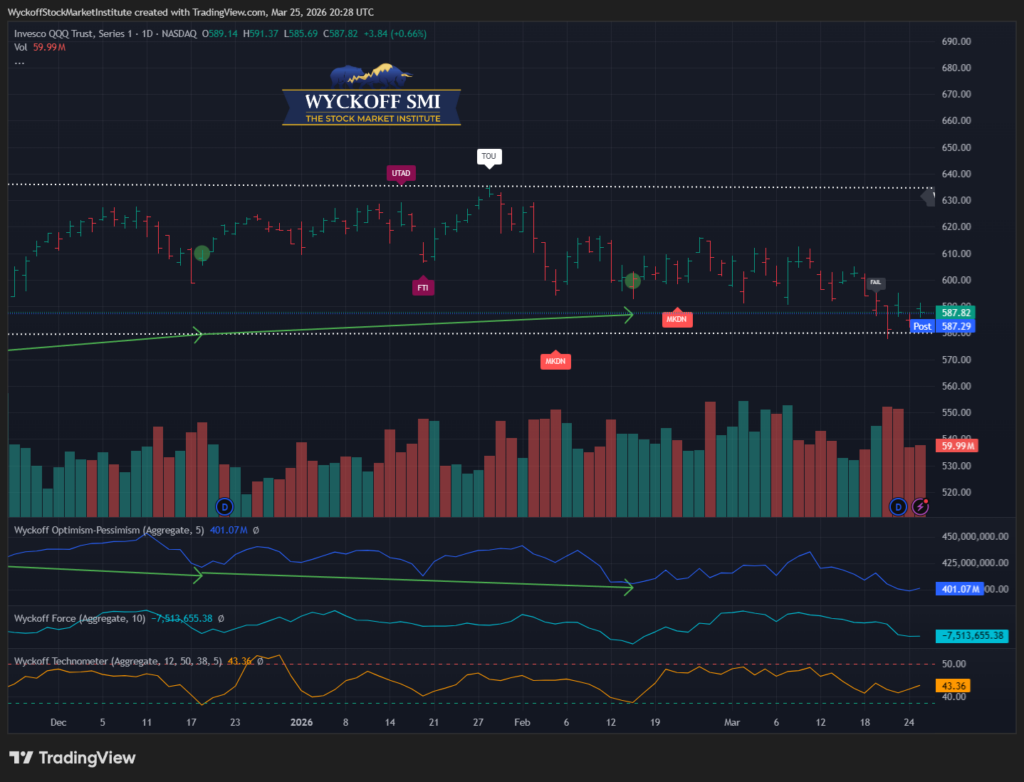Click the lower MKDN label near 570

coord(555,360)
